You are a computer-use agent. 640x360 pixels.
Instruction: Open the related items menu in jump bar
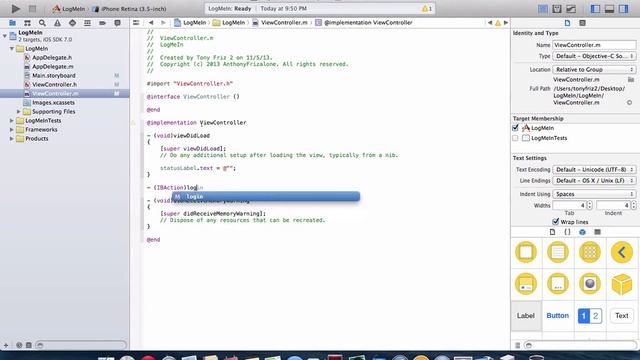point(136,23)
